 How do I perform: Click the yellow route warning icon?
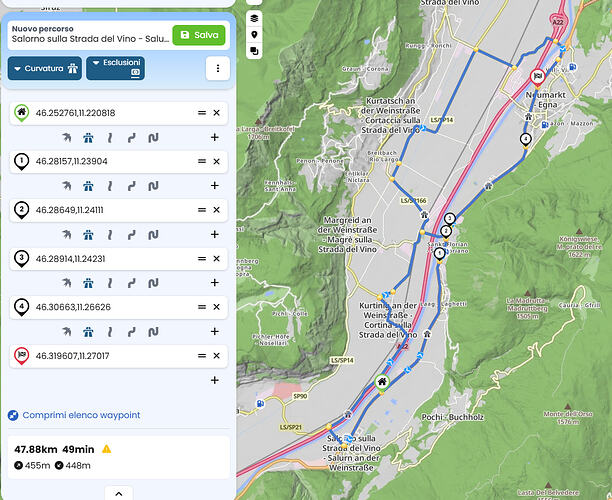click(x=106, y=449)
